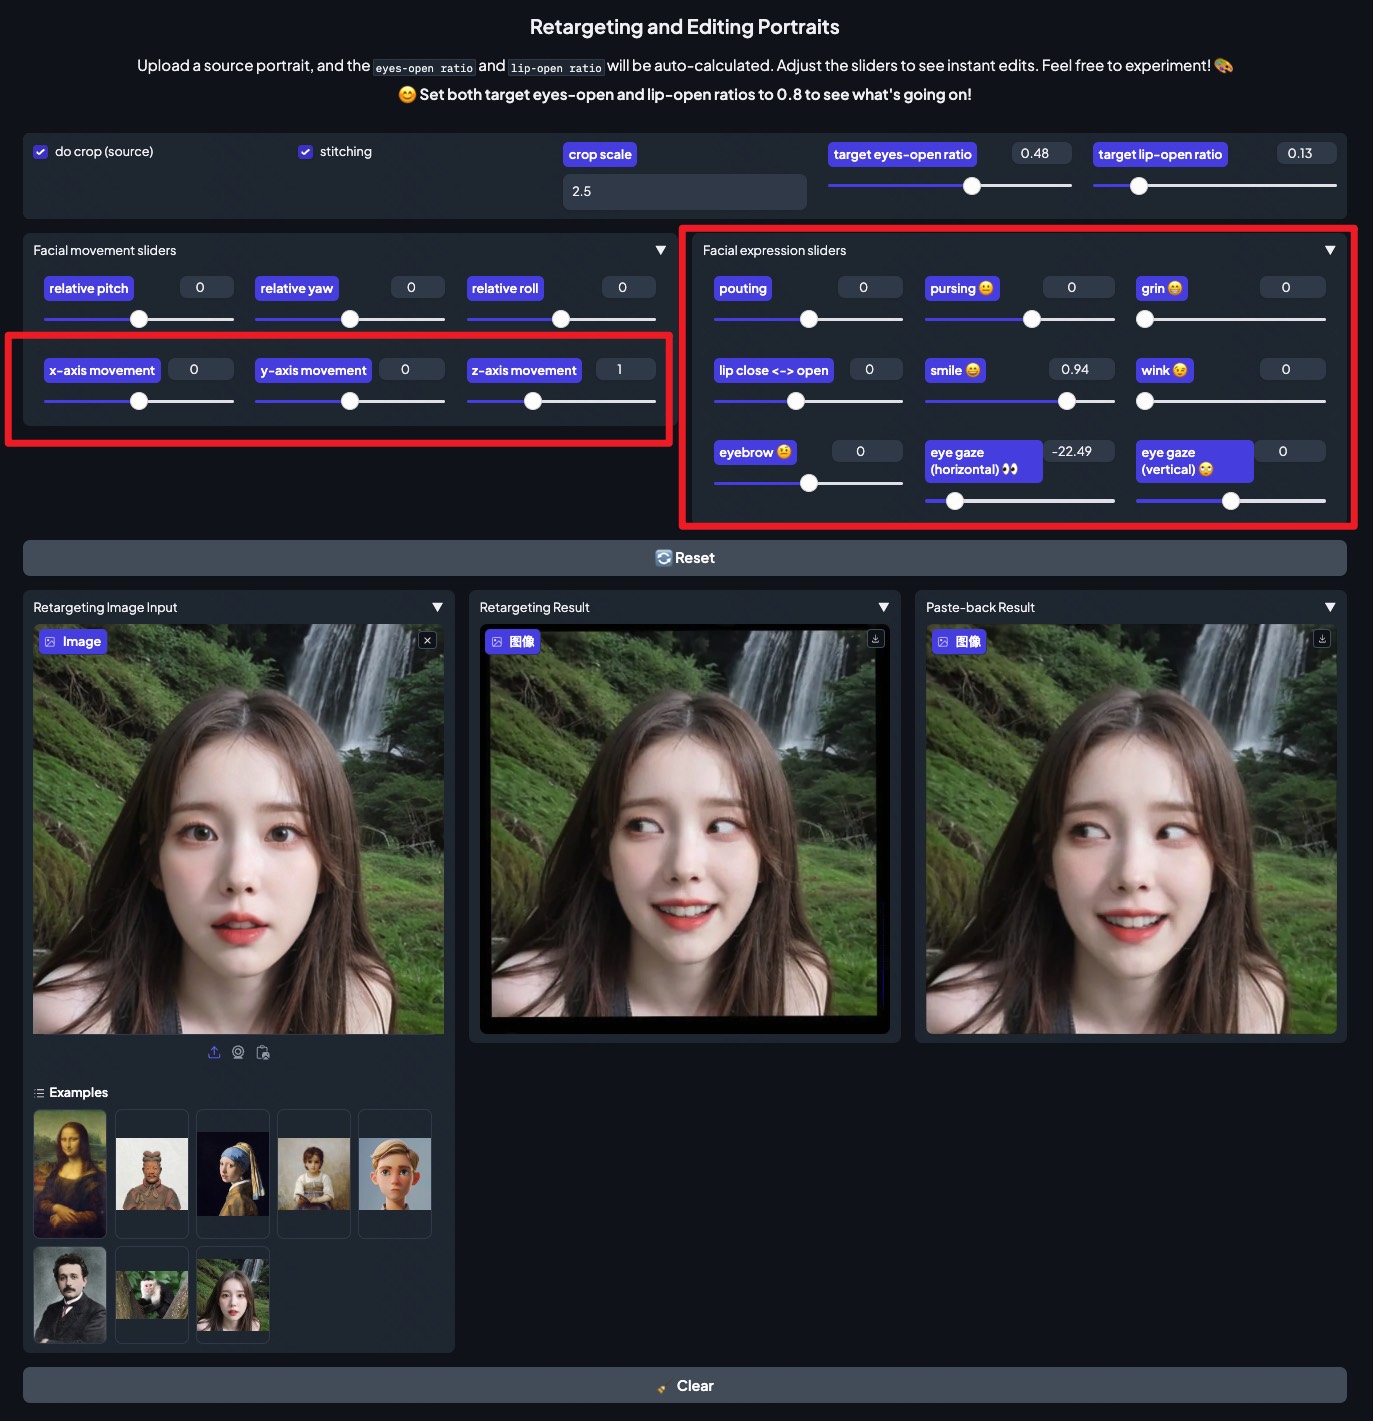The image size is (1373, 1421).
Task: Click the Reset button text
Action: tap(695, 558)
